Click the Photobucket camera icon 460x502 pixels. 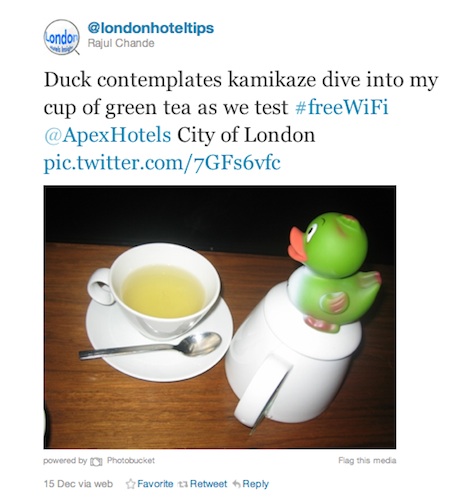(x=97, y=461)
